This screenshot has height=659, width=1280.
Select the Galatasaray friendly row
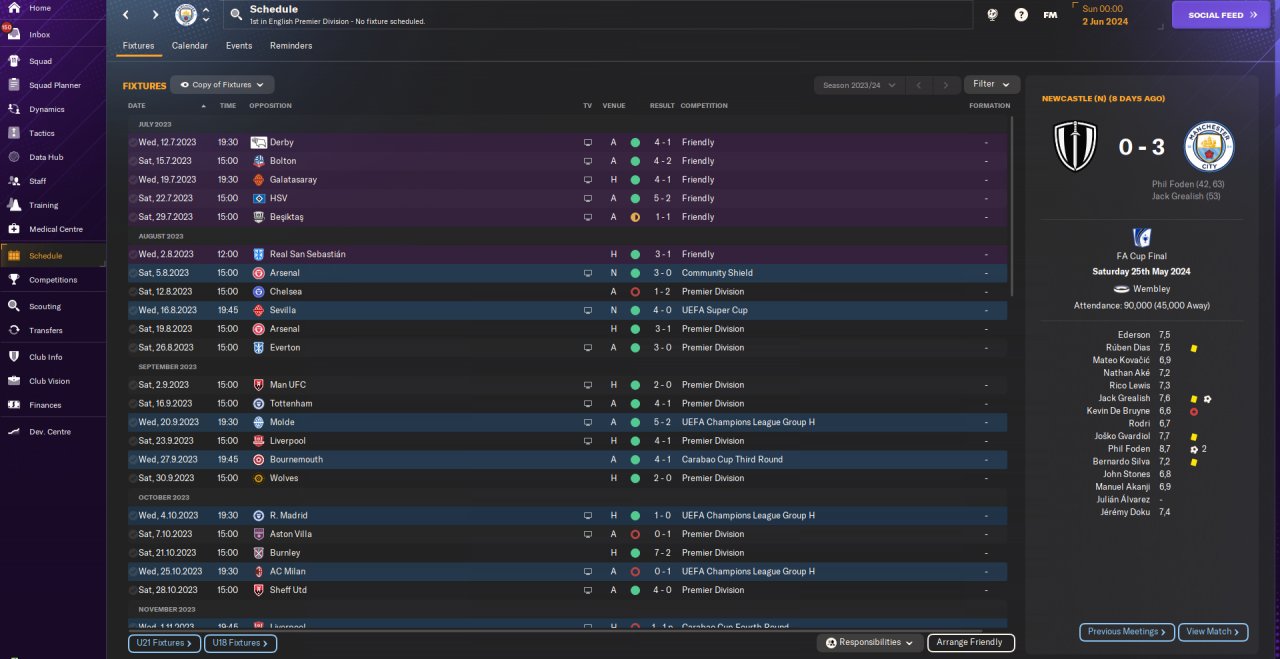coord(568,179)
